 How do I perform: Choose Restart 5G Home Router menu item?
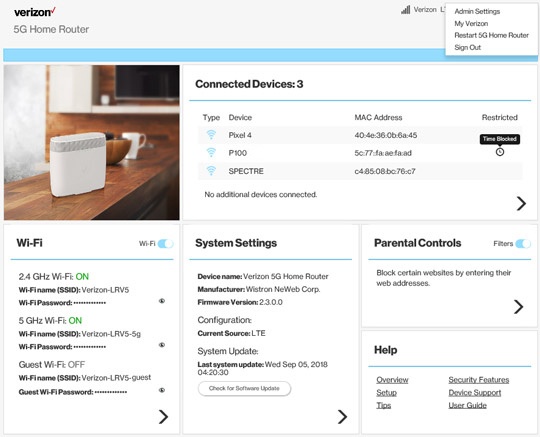tap(491, 35)
